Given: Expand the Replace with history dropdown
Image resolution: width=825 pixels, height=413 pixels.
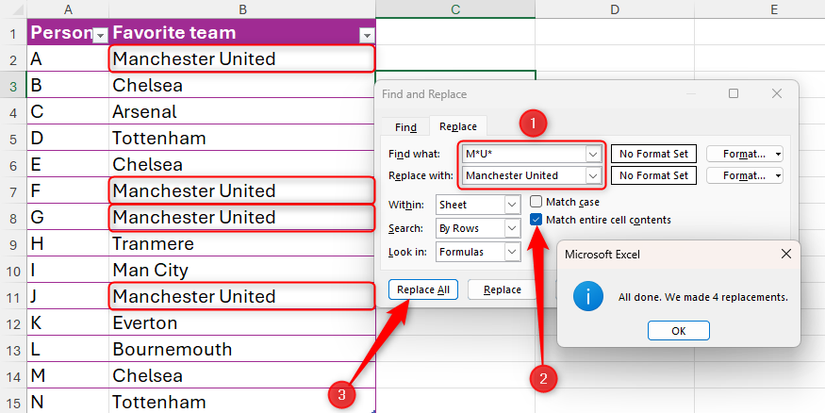Looking at the screenshot, I should [593, 176].
